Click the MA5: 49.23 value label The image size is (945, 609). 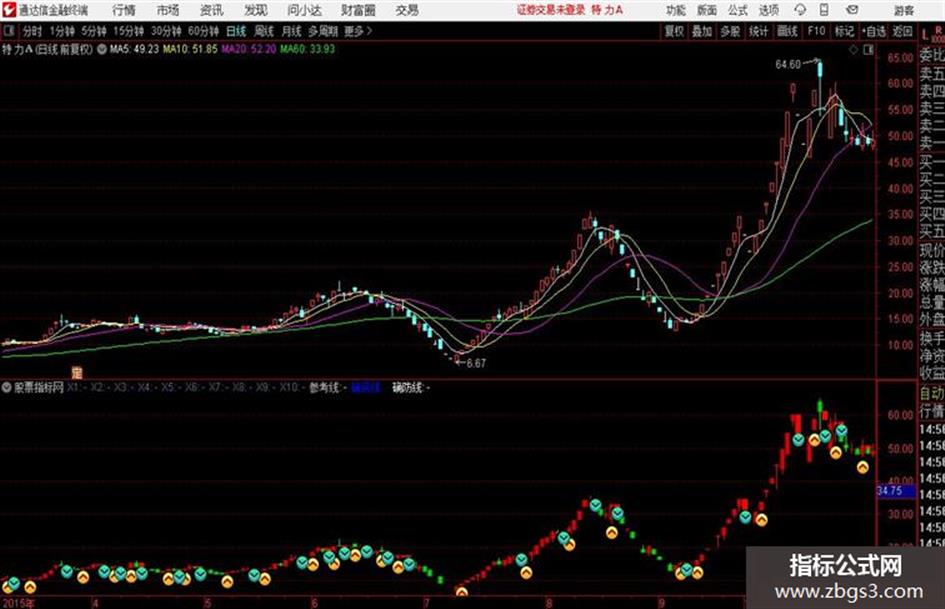coord(134,49)
